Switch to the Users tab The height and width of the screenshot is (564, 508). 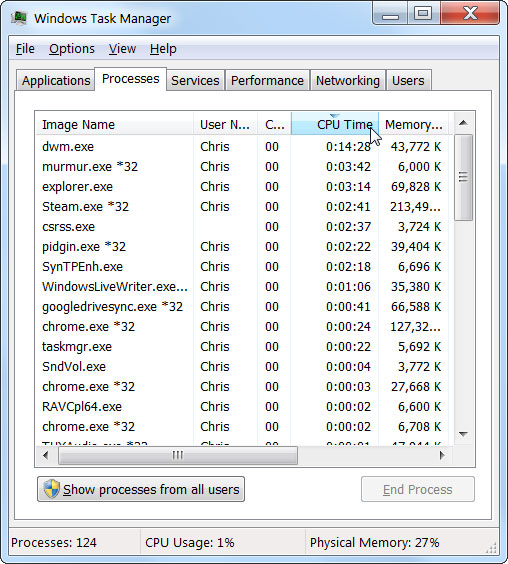408,80
